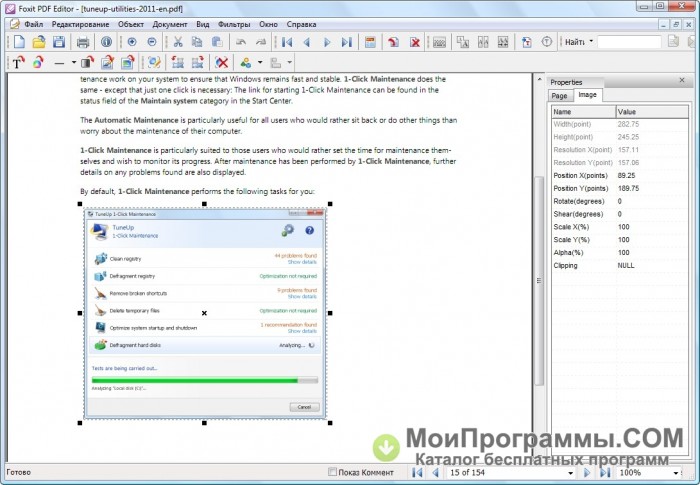700x485 pixels.
Task: Click the insert image icon with pencil
Action: [x=107, y=63]
